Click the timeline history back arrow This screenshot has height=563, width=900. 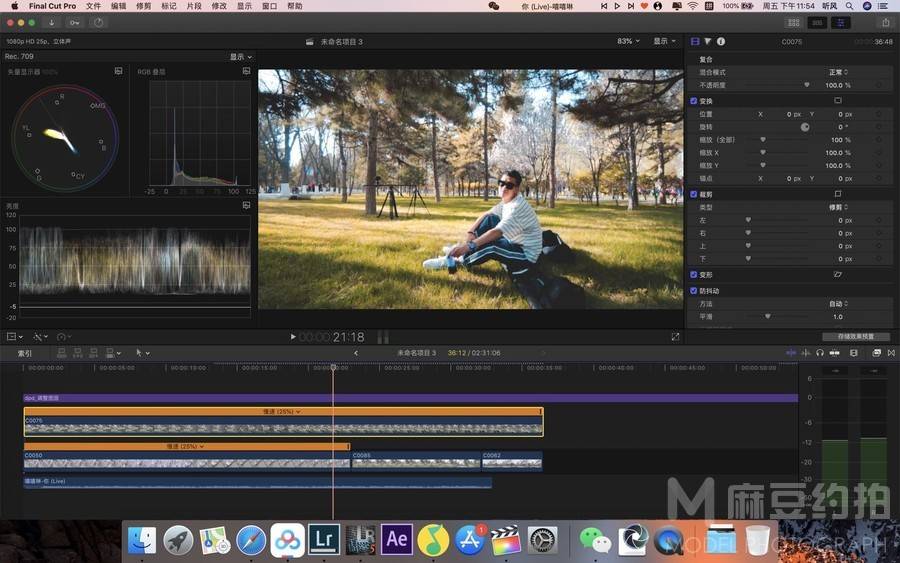[356, 353]
